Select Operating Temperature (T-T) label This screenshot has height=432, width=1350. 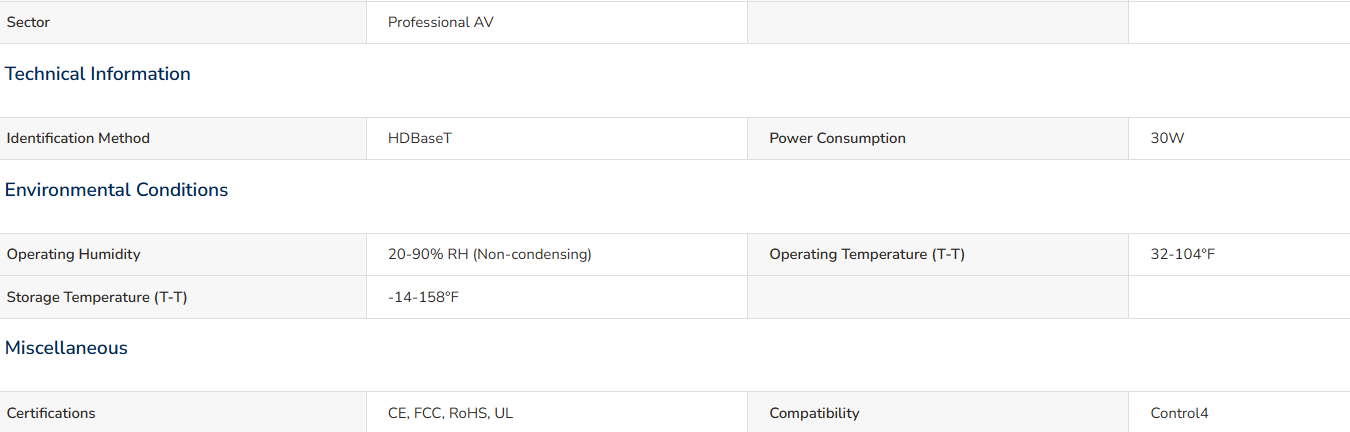click(867, 254)
